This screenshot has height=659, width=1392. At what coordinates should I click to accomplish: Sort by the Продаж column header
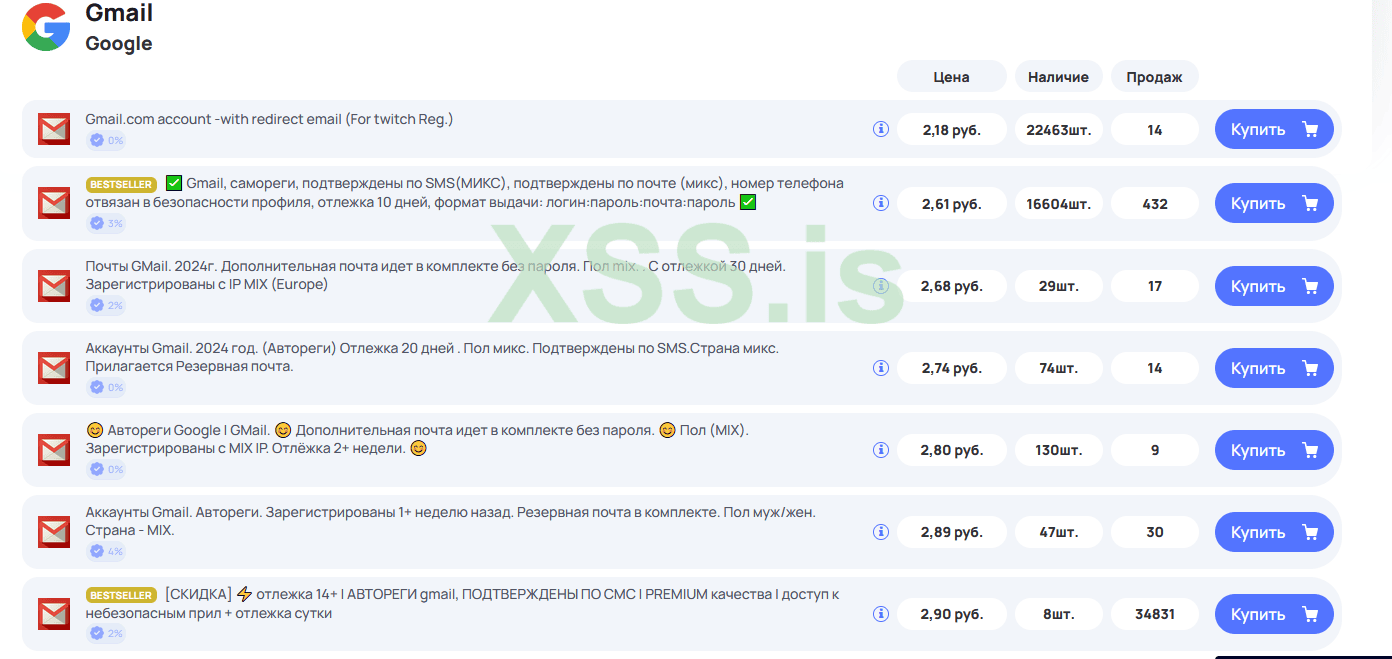click(1154, 77)
